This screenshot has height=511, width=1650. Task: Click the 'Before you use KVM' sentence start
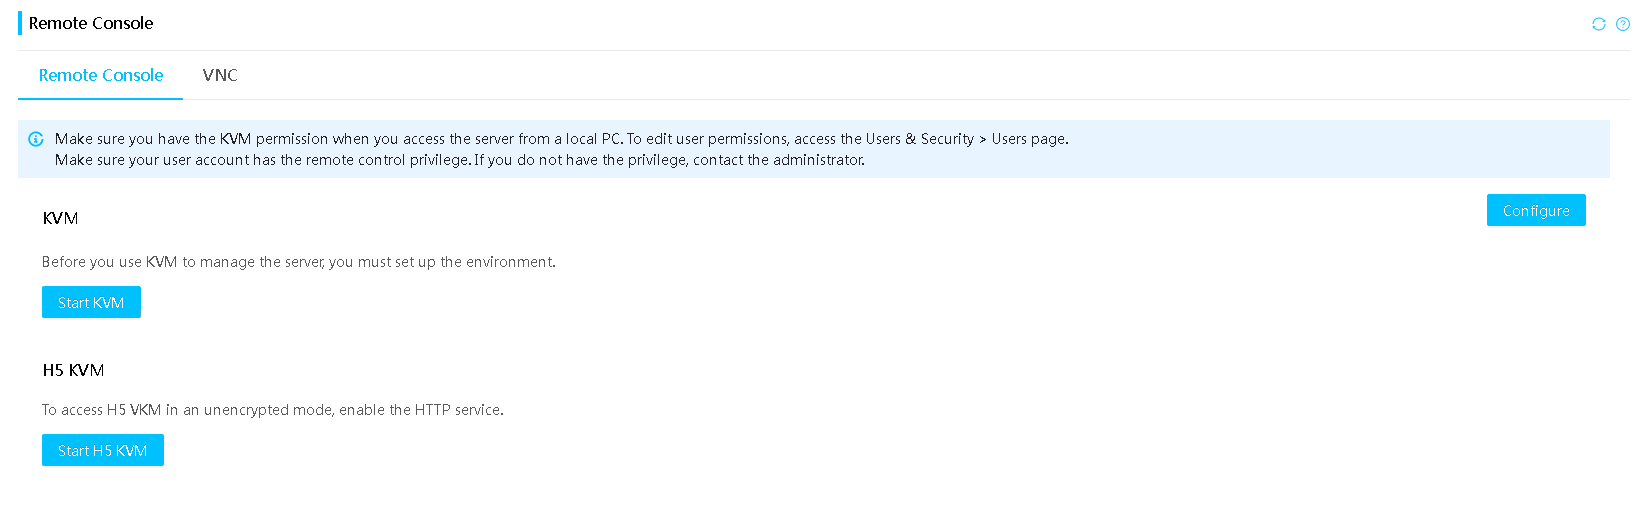pos(109,262)
